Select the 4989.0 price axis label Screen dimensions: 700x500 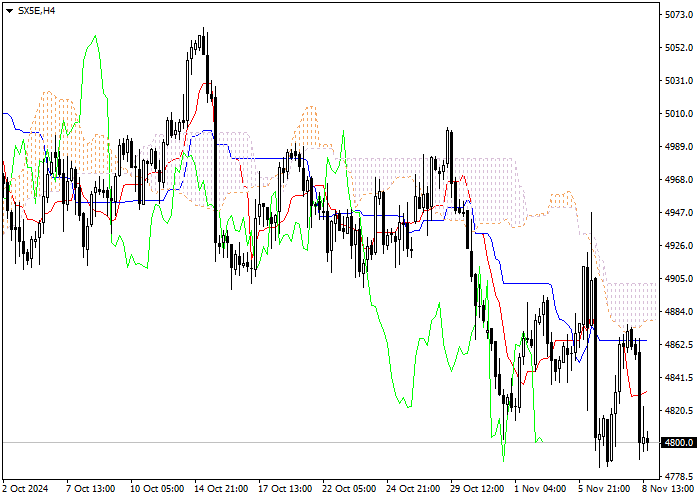coord(679,147)
